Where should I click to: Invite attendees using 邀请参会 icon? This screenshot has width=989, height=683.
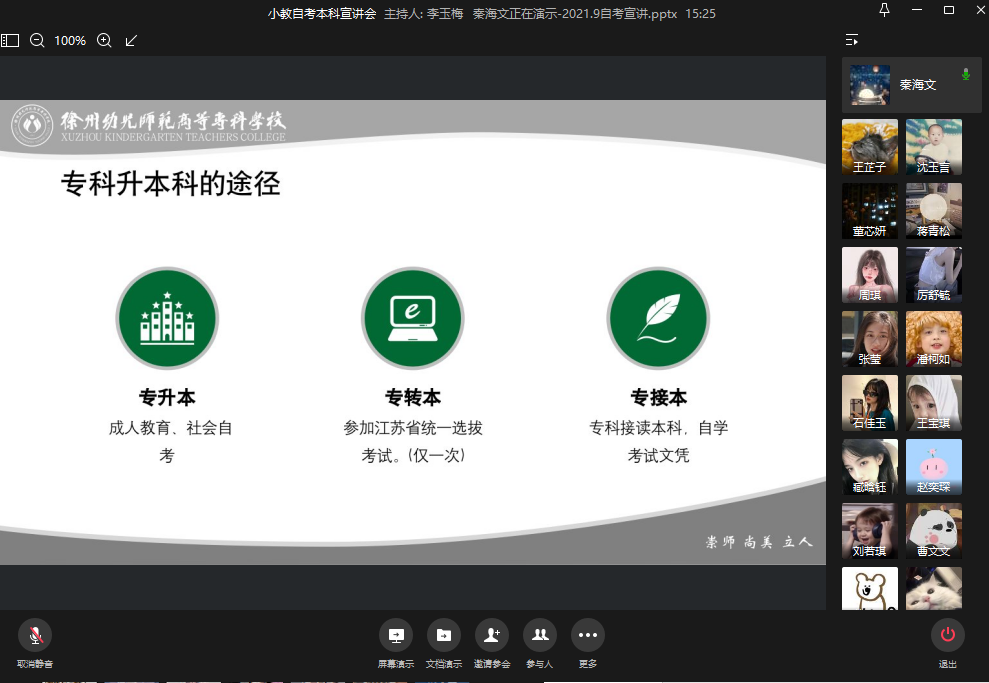(491, 635)
